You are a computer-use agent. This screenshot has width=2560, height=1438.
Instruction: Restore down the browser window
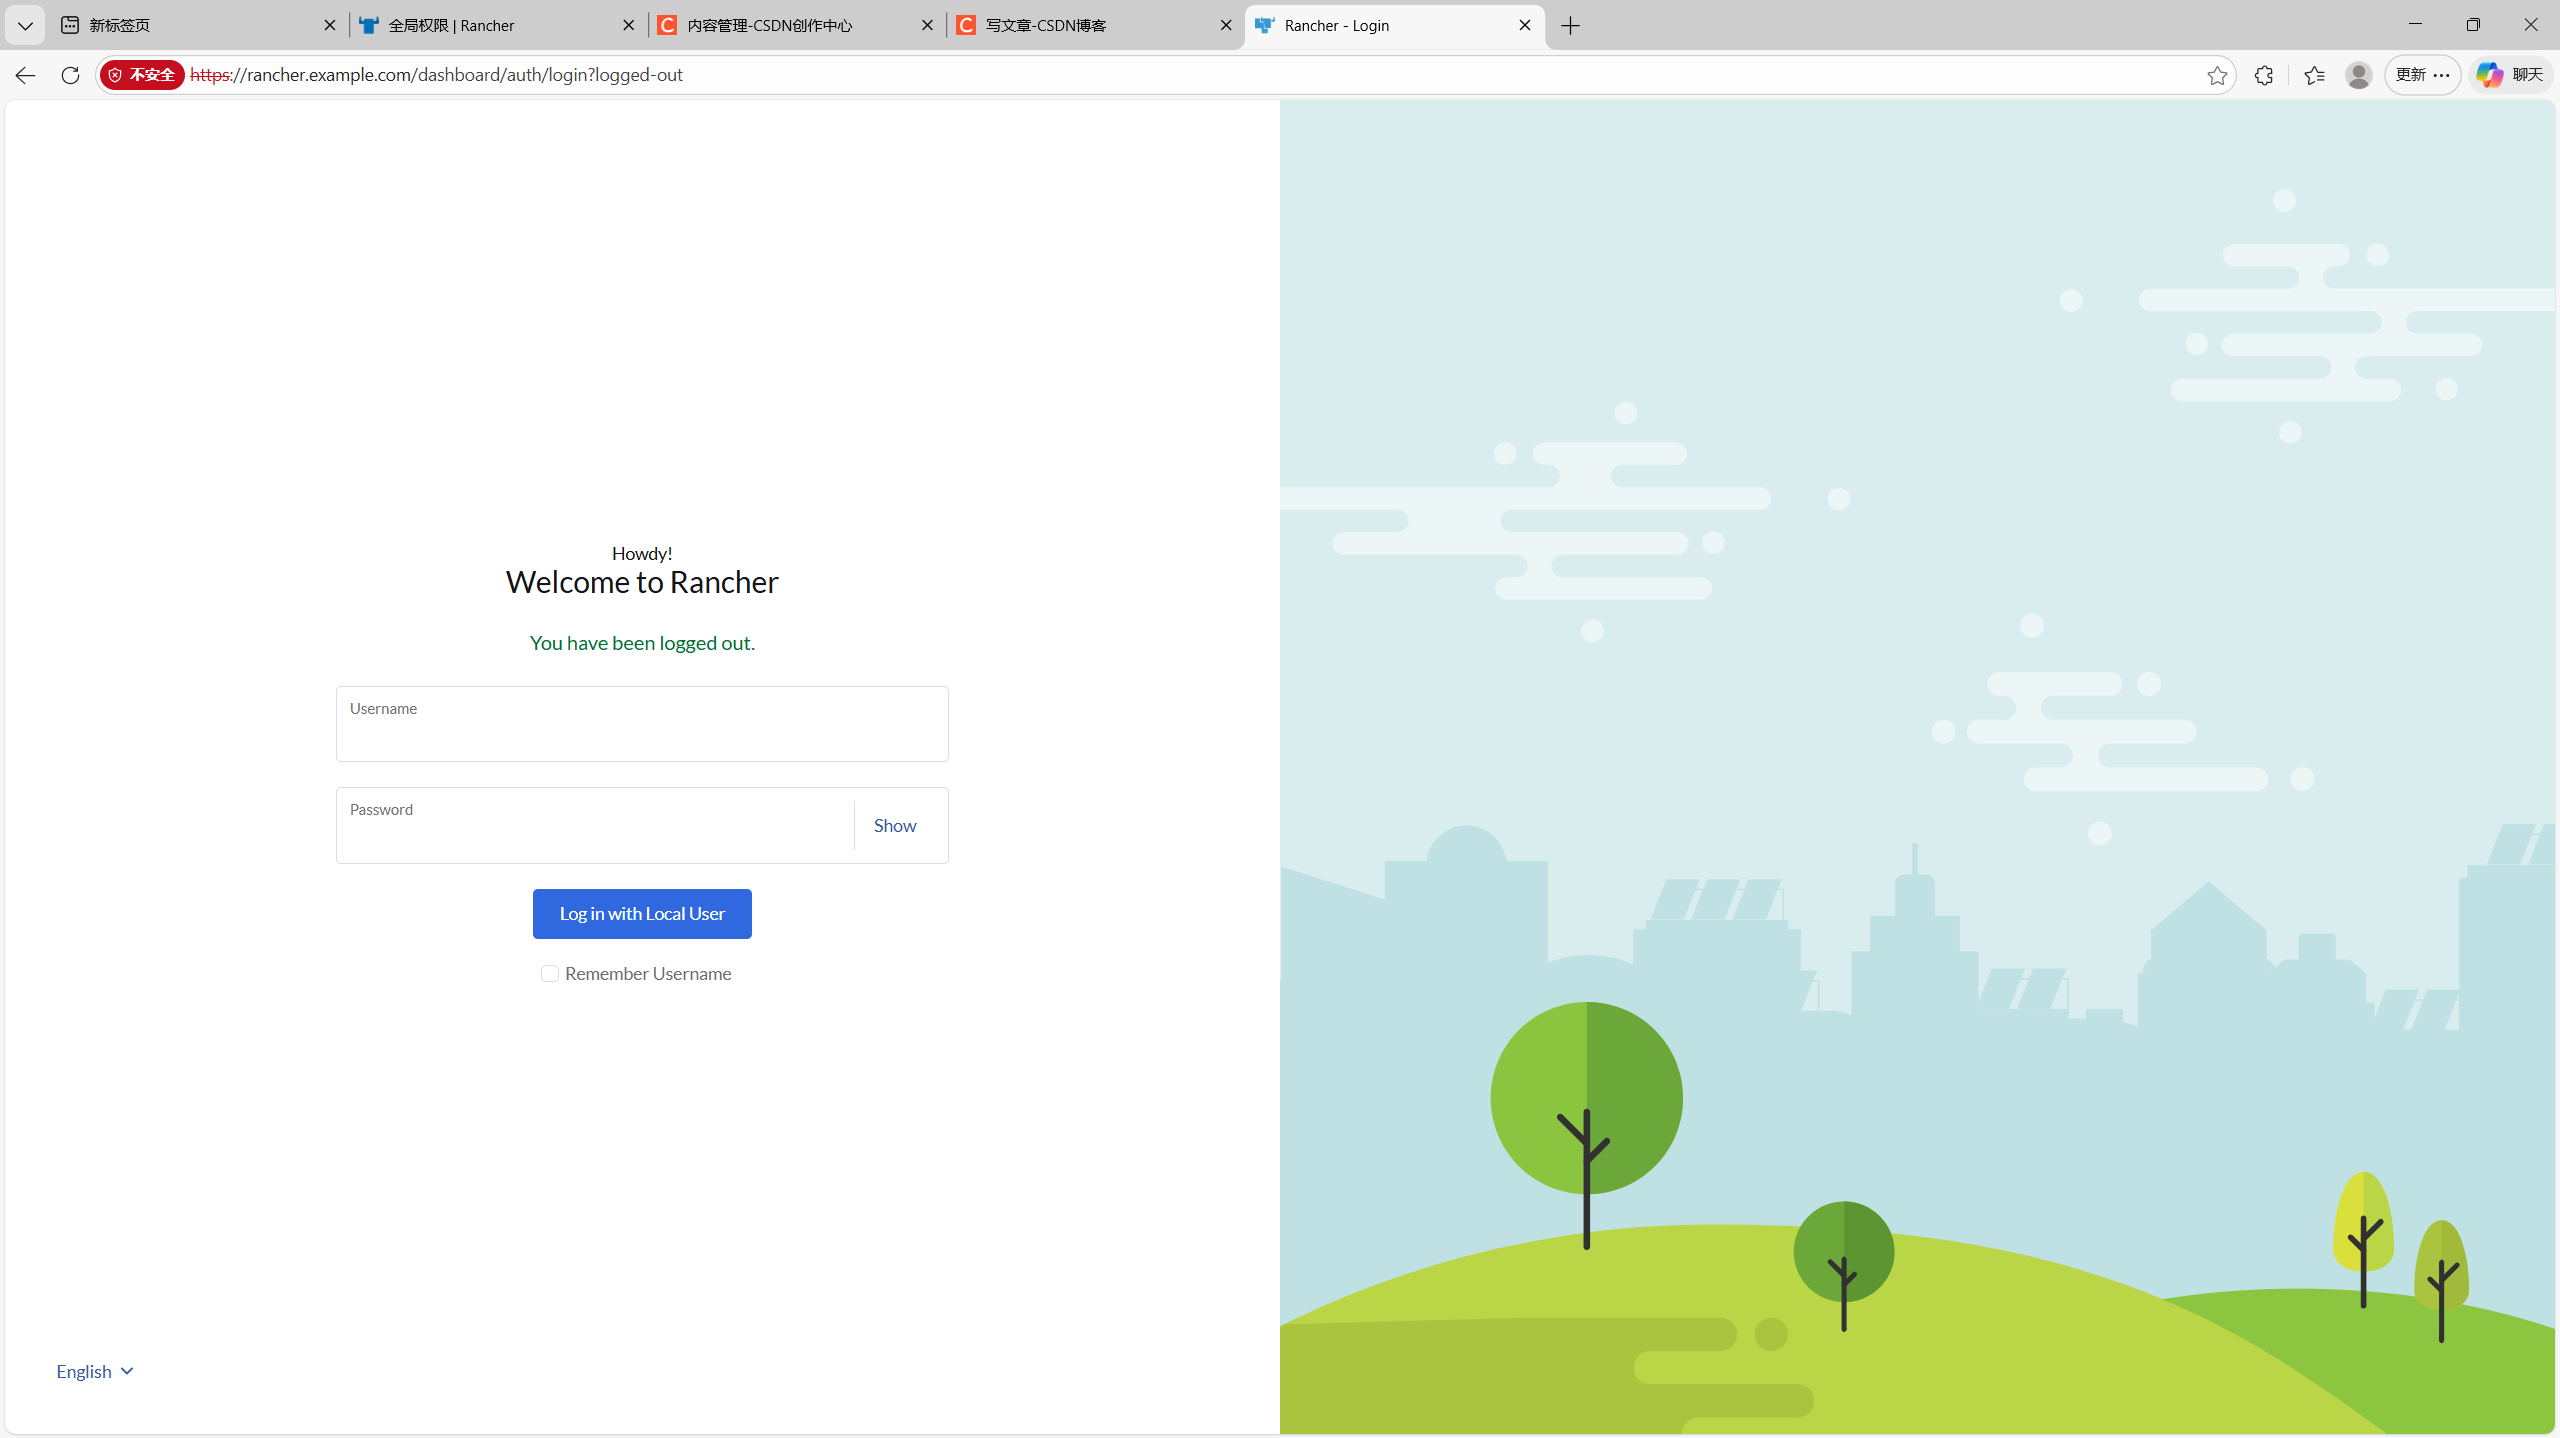[x=2473, y=24]
